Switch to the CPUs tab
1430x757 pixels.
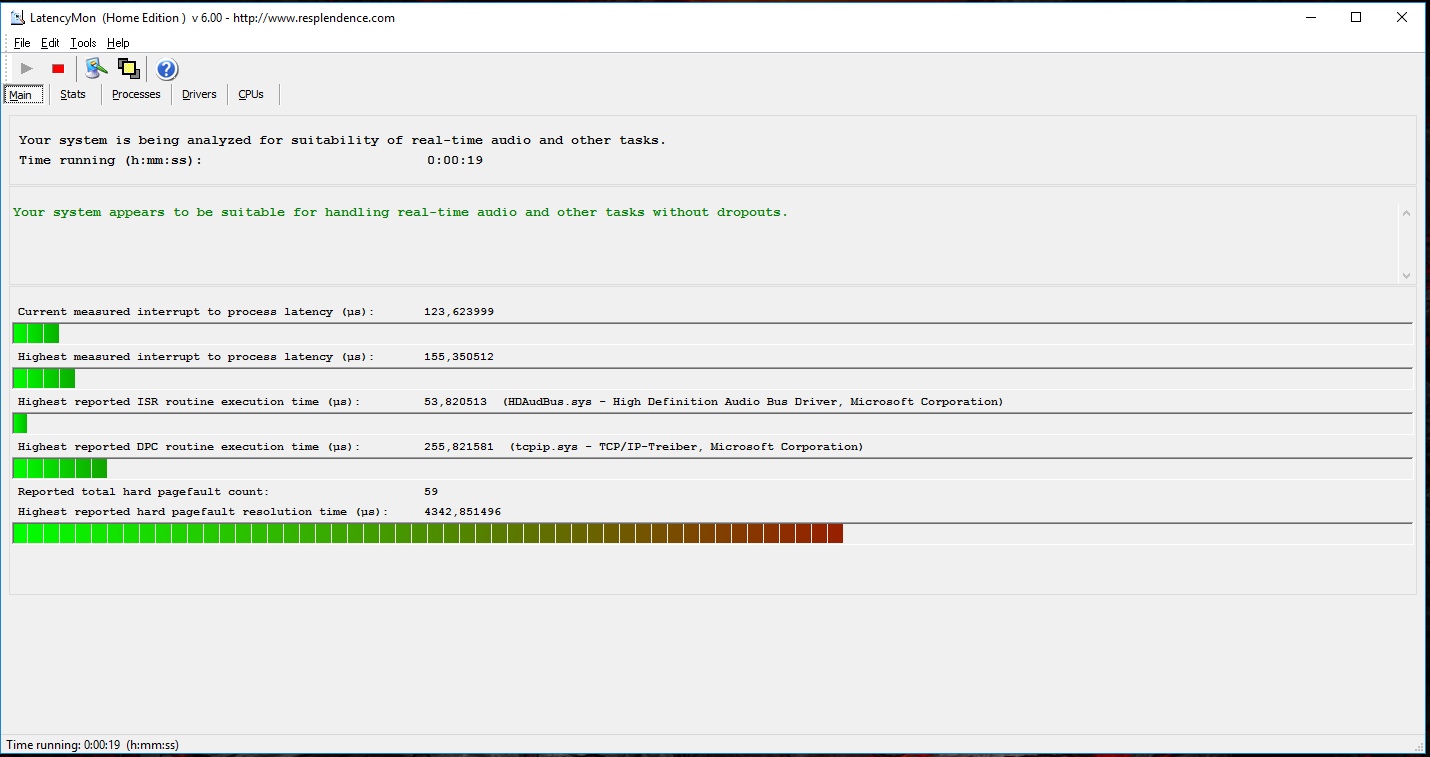coord(251,94)
